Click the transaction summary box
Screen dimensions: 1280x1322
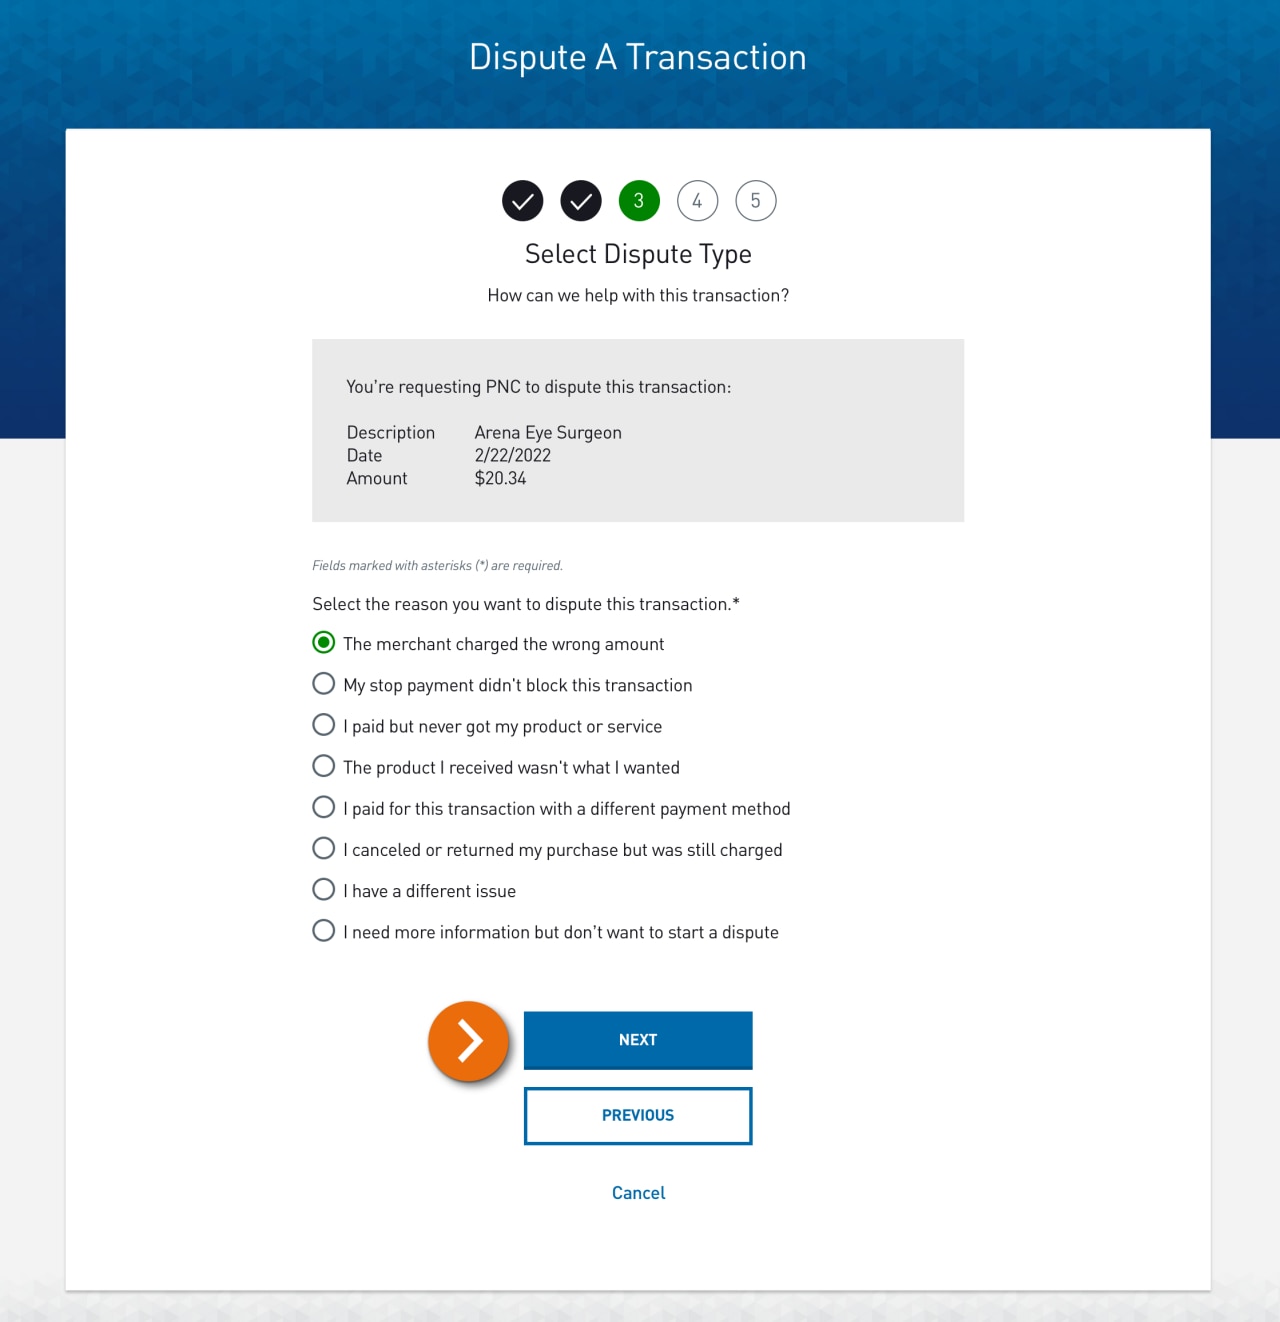click(x=638, y=430)
